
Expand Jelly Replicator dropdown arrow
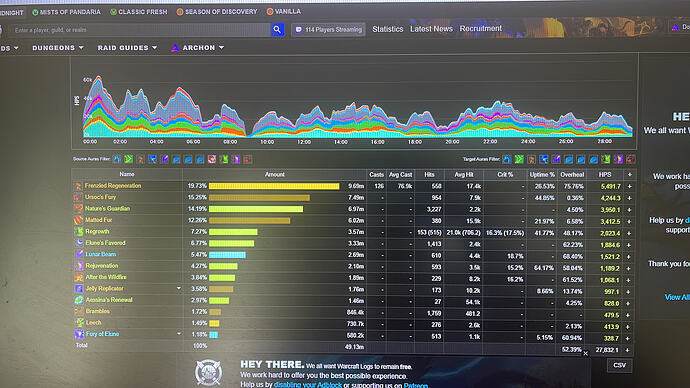(179, 288)
